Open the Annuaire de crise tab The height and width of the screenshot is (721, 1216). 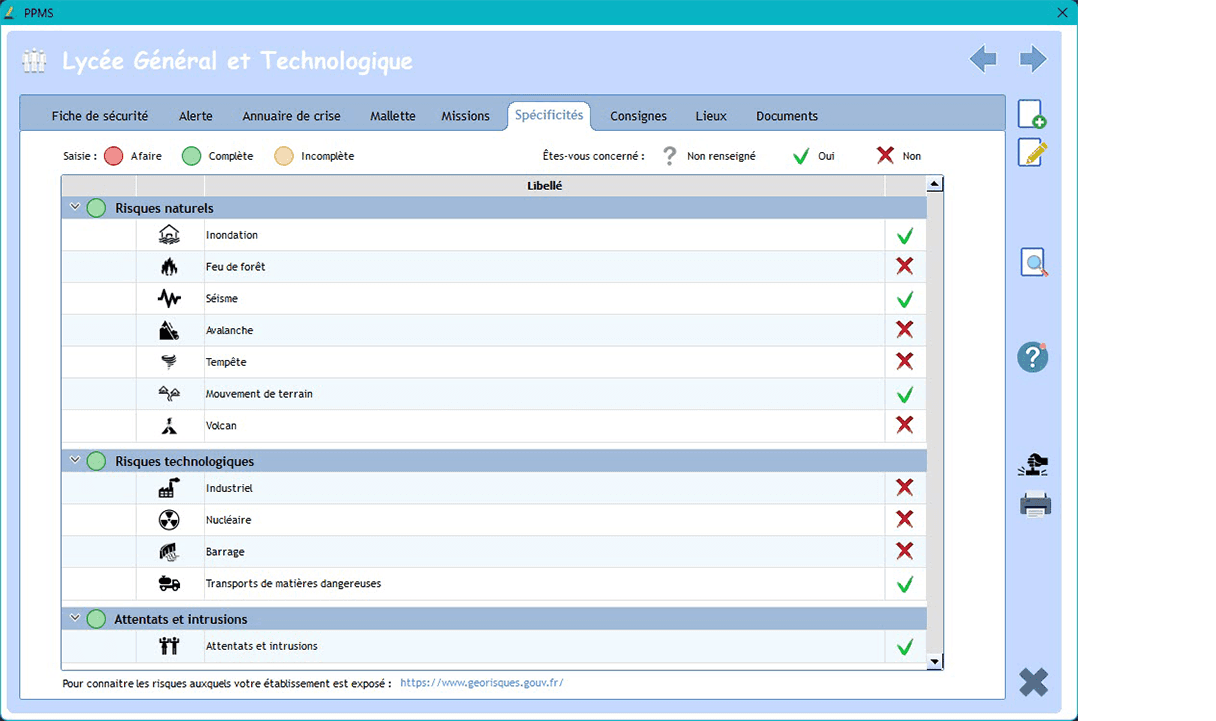tap(291, 116)
